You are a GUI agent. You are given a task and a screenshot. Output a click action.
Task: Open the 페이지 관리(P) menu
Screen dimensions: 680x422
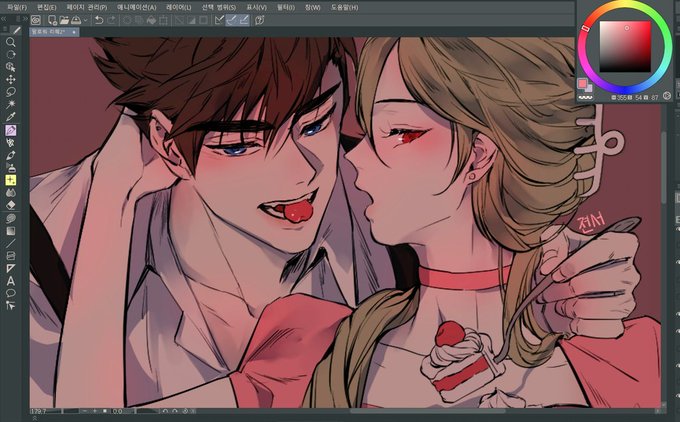[x=87, y=7]
